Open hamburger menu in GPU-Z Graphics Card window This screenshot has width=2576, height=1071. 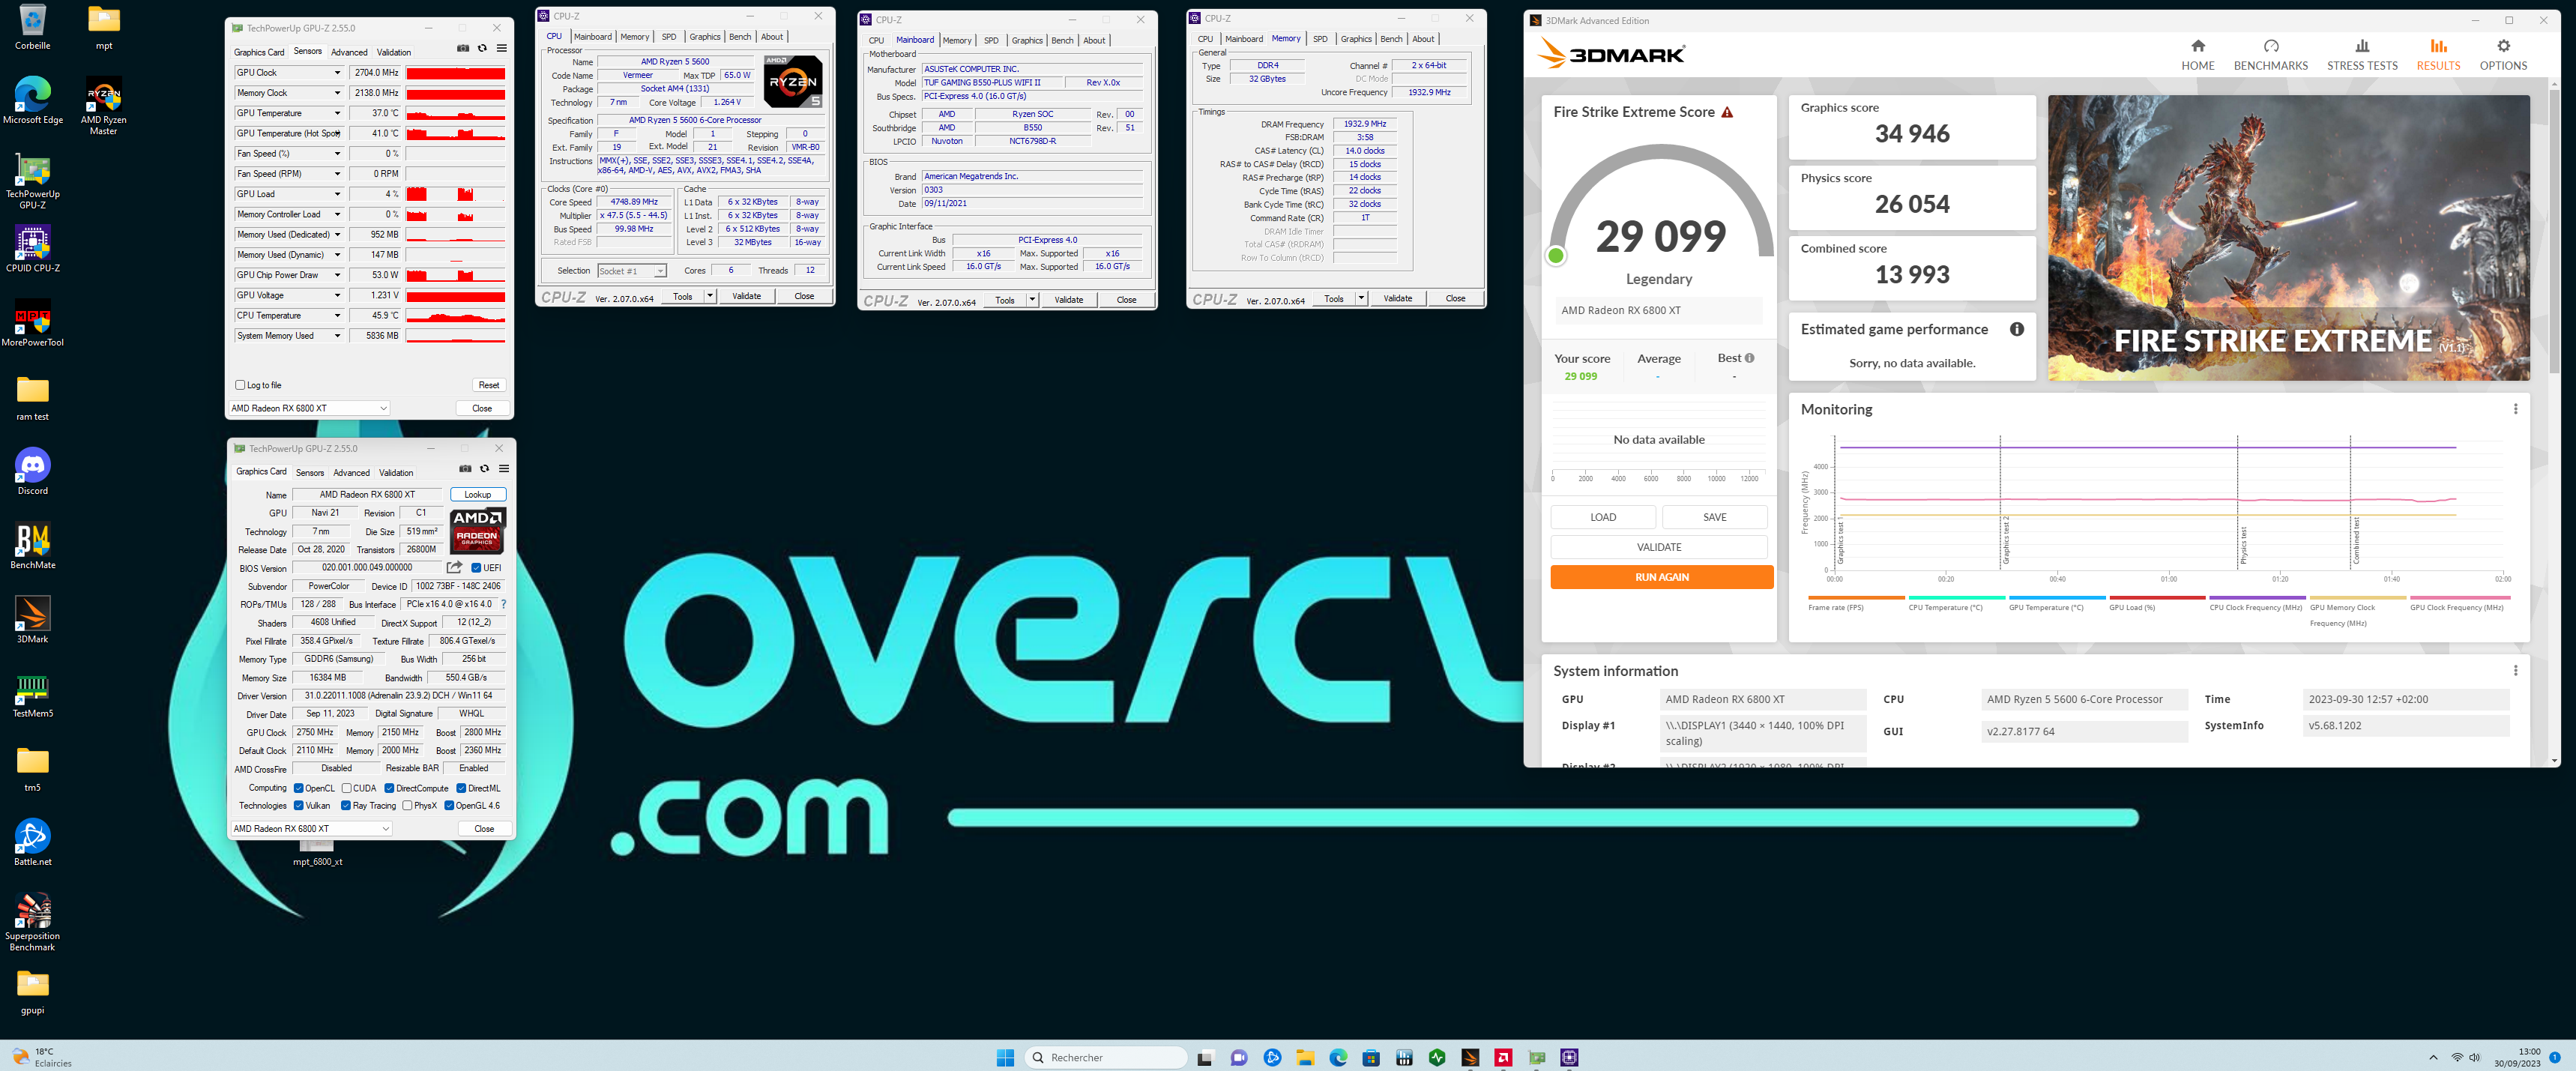point(503,469)
